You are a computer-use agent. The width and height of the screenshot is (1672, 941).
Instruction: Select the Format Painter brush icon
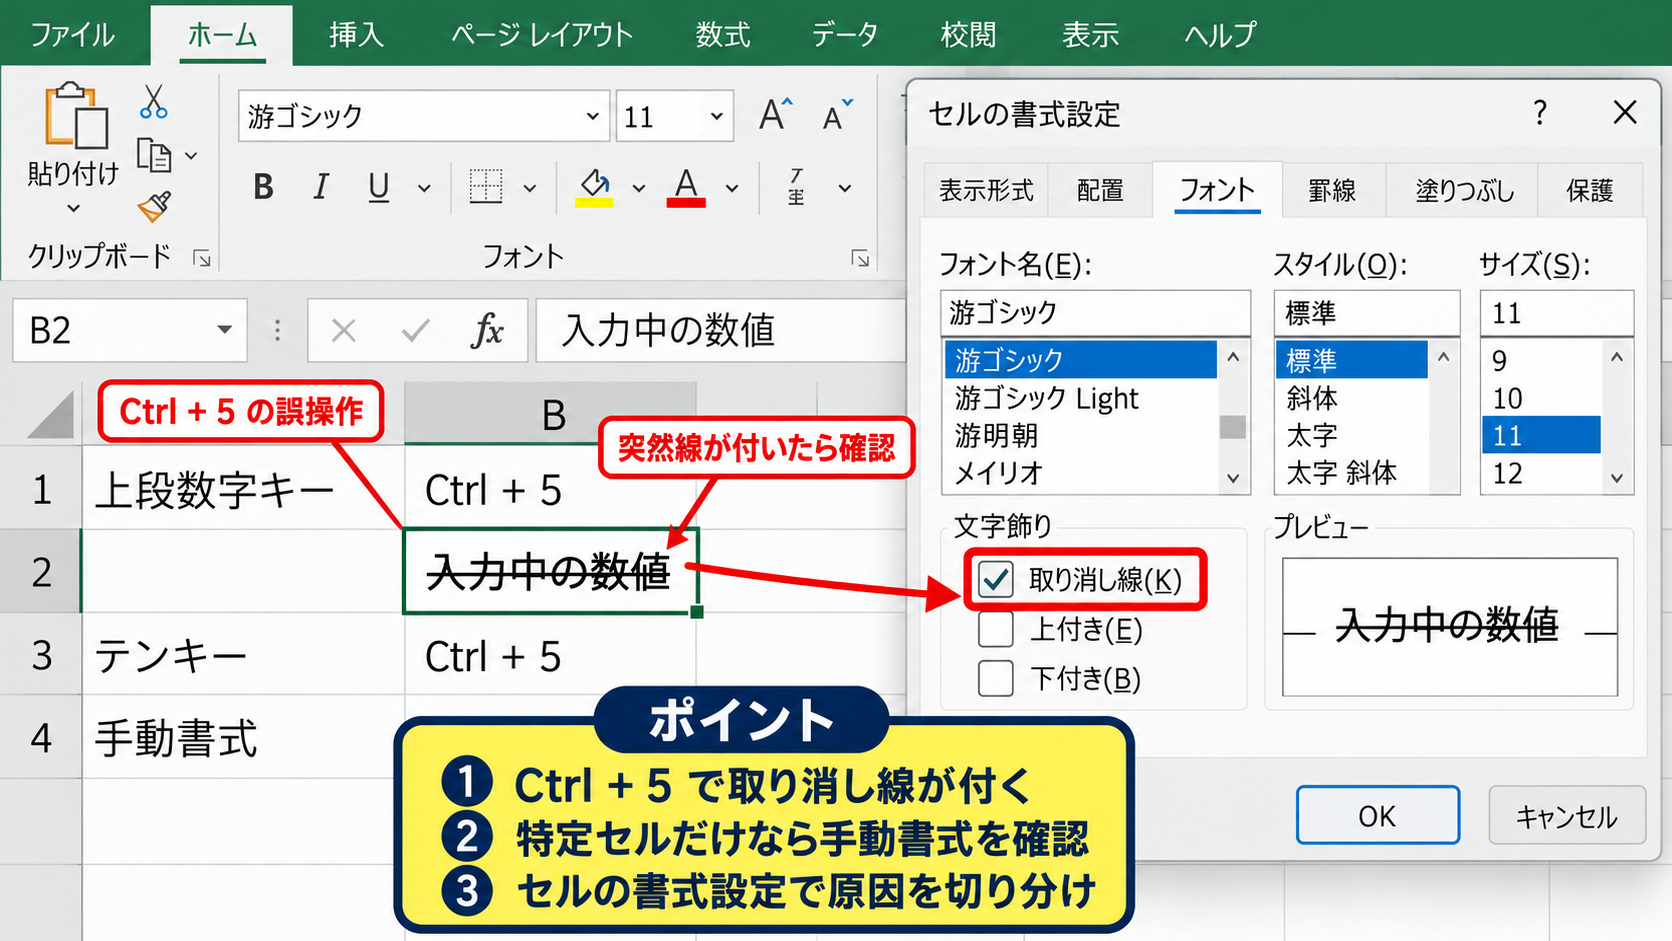pos(154,206)
